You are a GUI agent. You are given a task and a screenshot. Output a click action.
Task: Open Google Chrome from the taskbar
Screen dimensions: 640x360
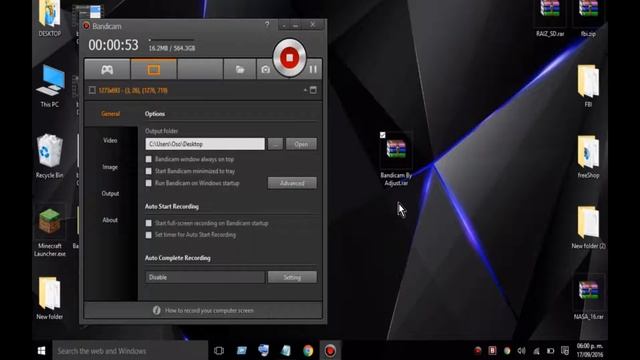click(x=308, y=351)
